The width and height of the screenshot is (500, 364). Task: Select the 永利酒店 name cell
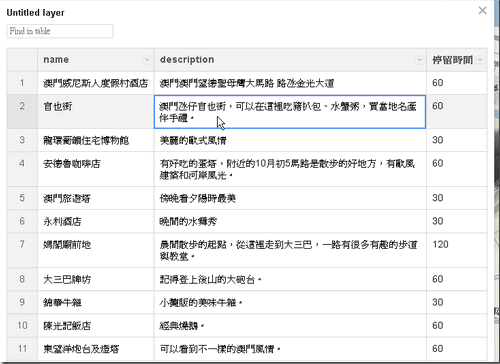[x=96, y=221]
